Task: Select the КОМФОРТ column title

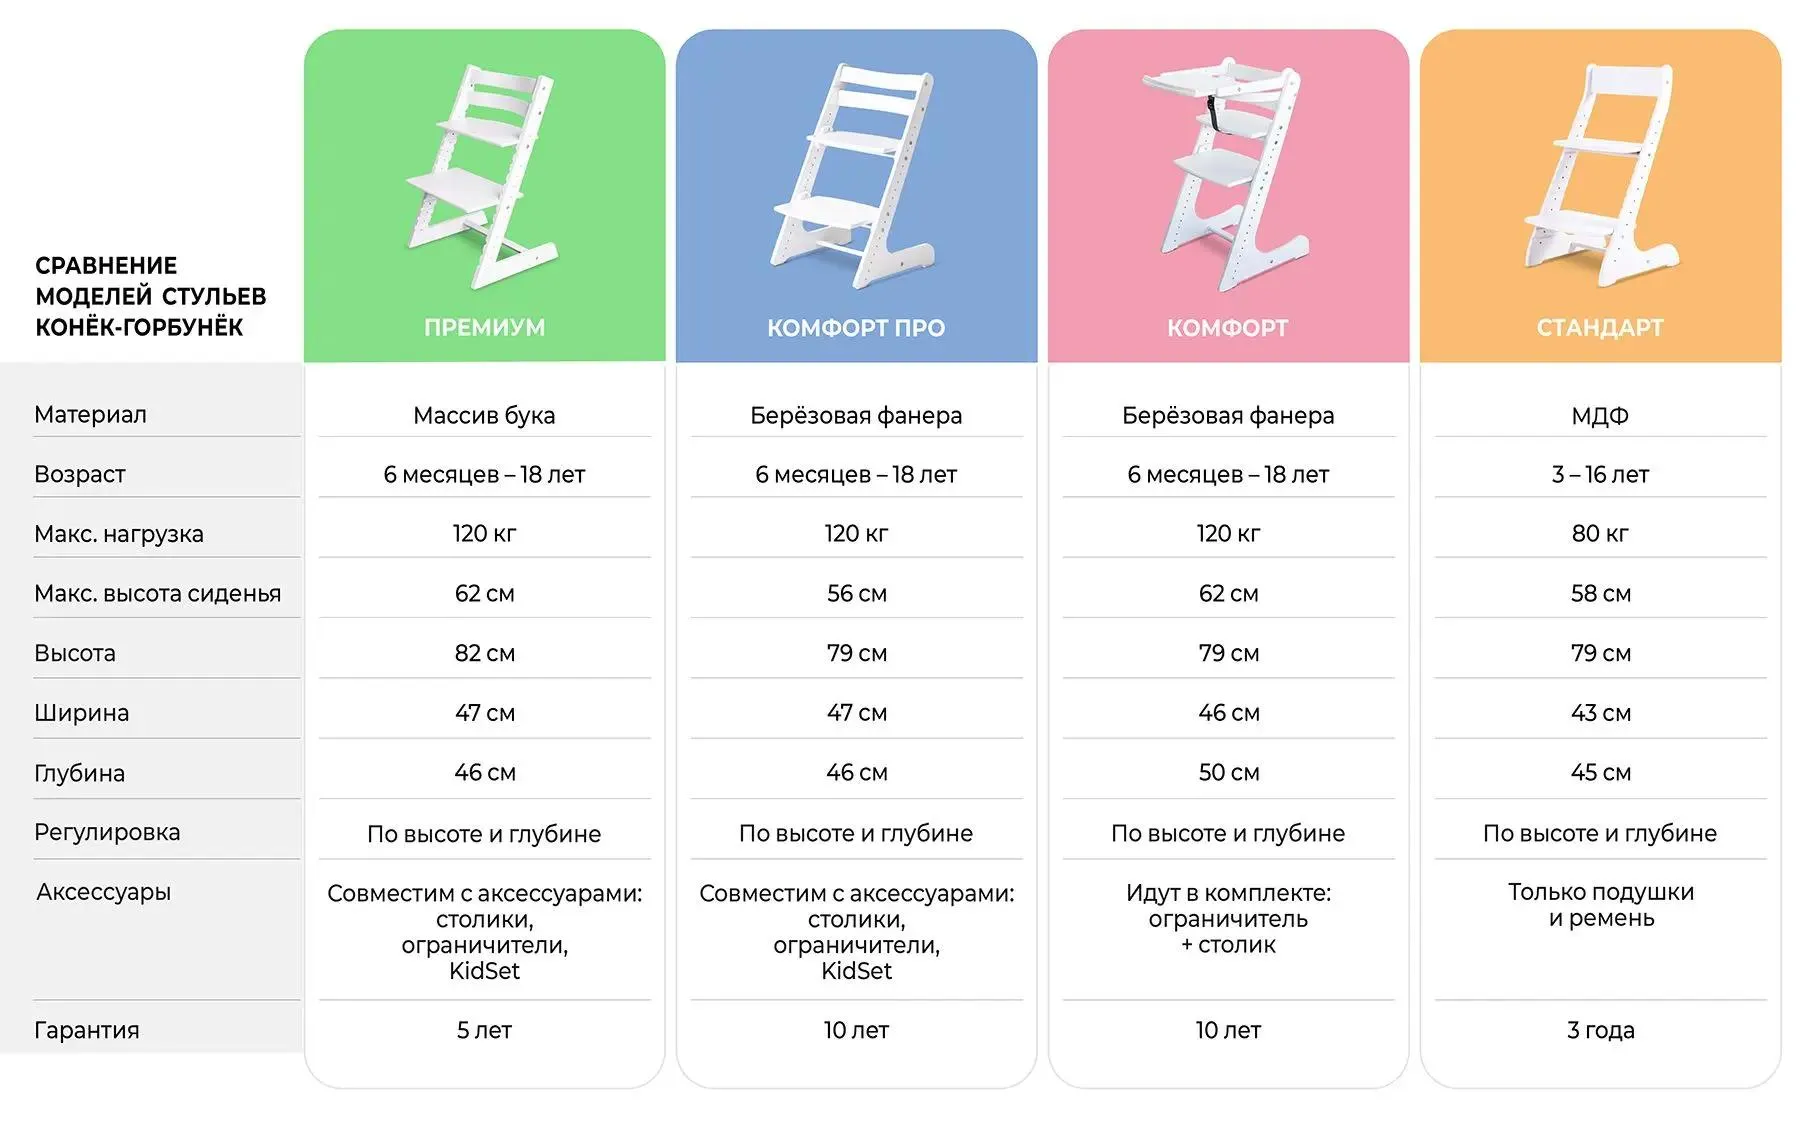Action: point(1228,327)
